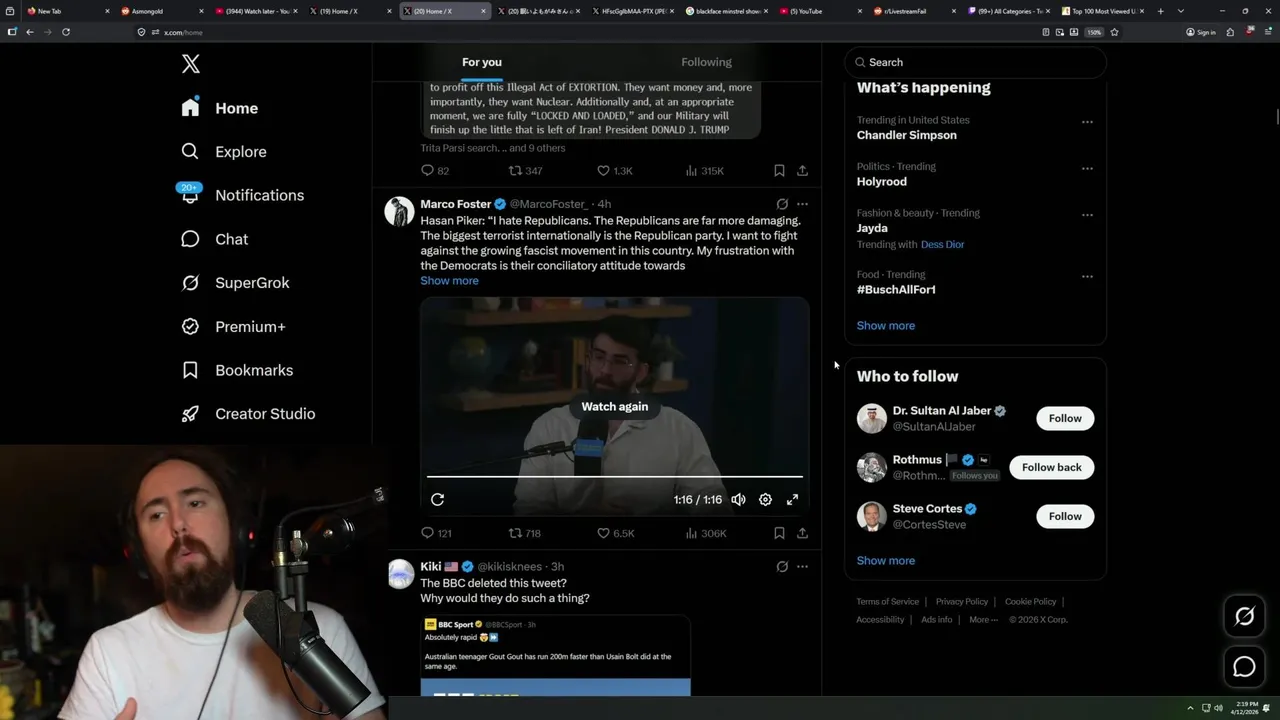This screenshot has height=720, width=1280.
Task: Bookmark this page with the star icon
Action: (x=1114, y=32)
